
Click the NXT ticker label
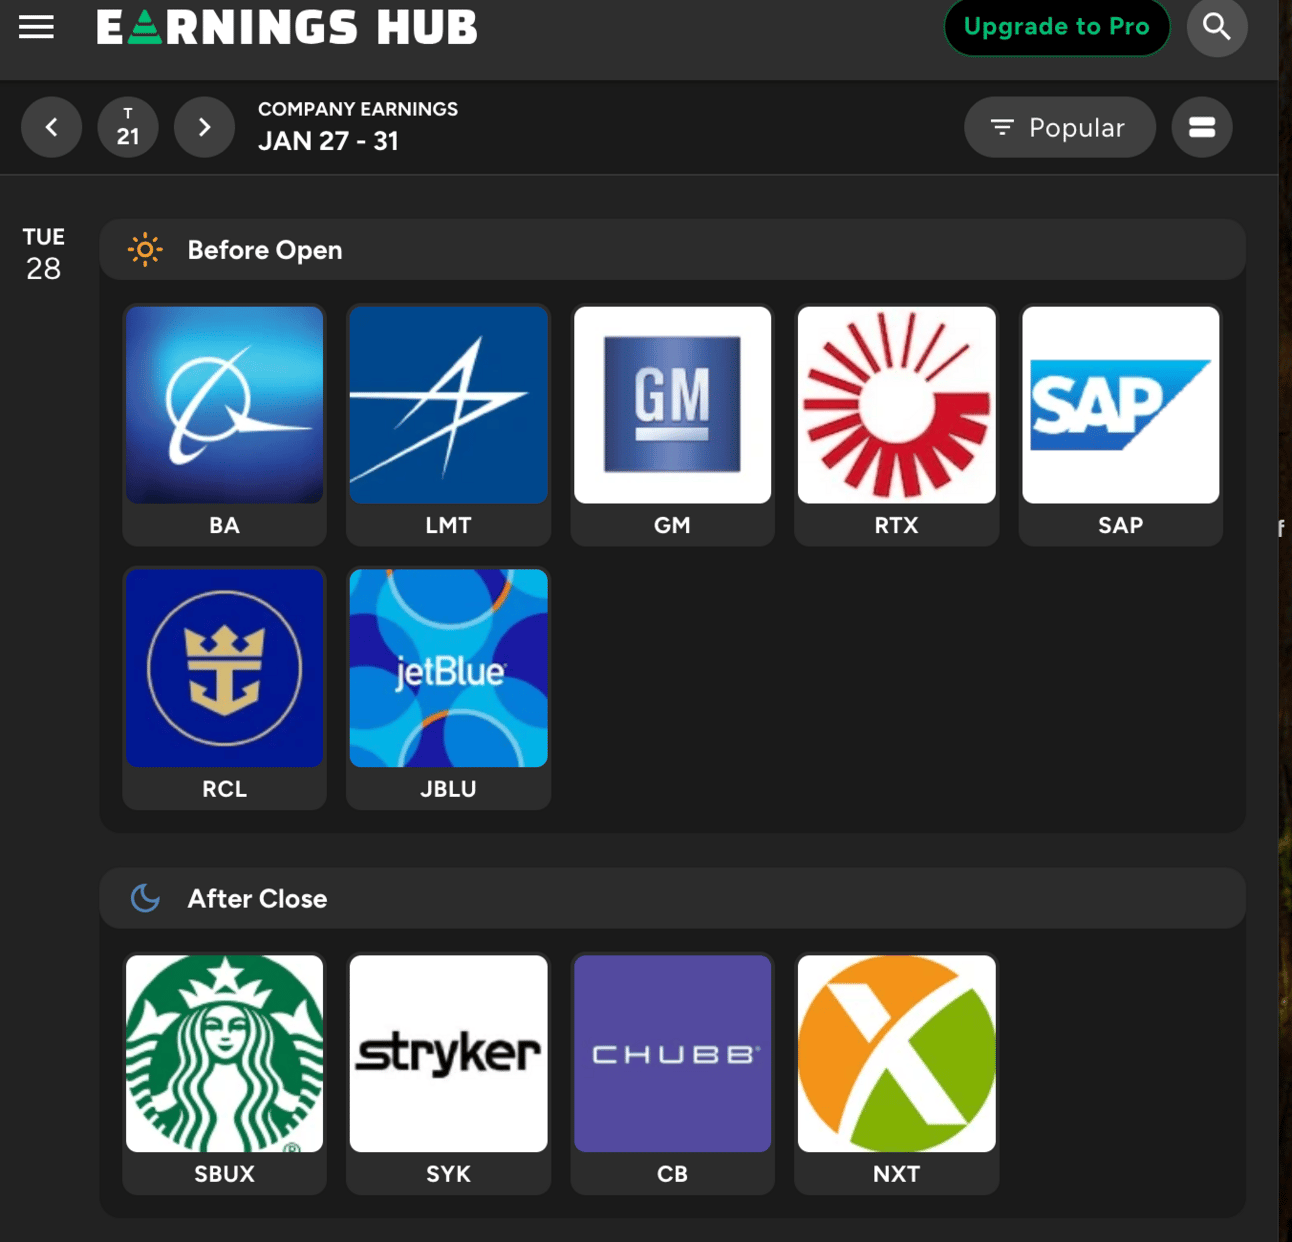click(896, 1174)
